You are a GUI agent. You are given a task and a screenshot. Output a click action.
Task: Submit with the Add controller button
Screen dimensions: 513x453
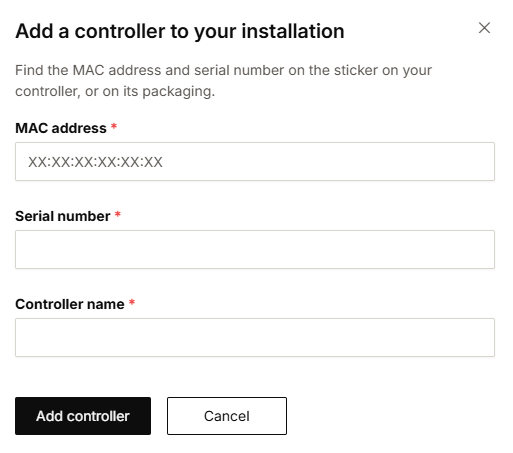point(83,416)
